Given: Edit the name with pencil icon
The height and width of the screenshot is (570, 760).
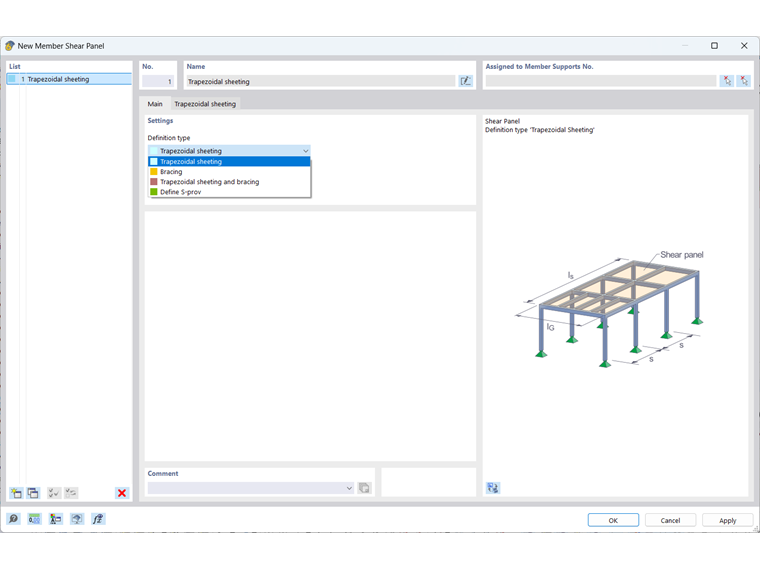Looking at the screenshot, I should (465, 81).
